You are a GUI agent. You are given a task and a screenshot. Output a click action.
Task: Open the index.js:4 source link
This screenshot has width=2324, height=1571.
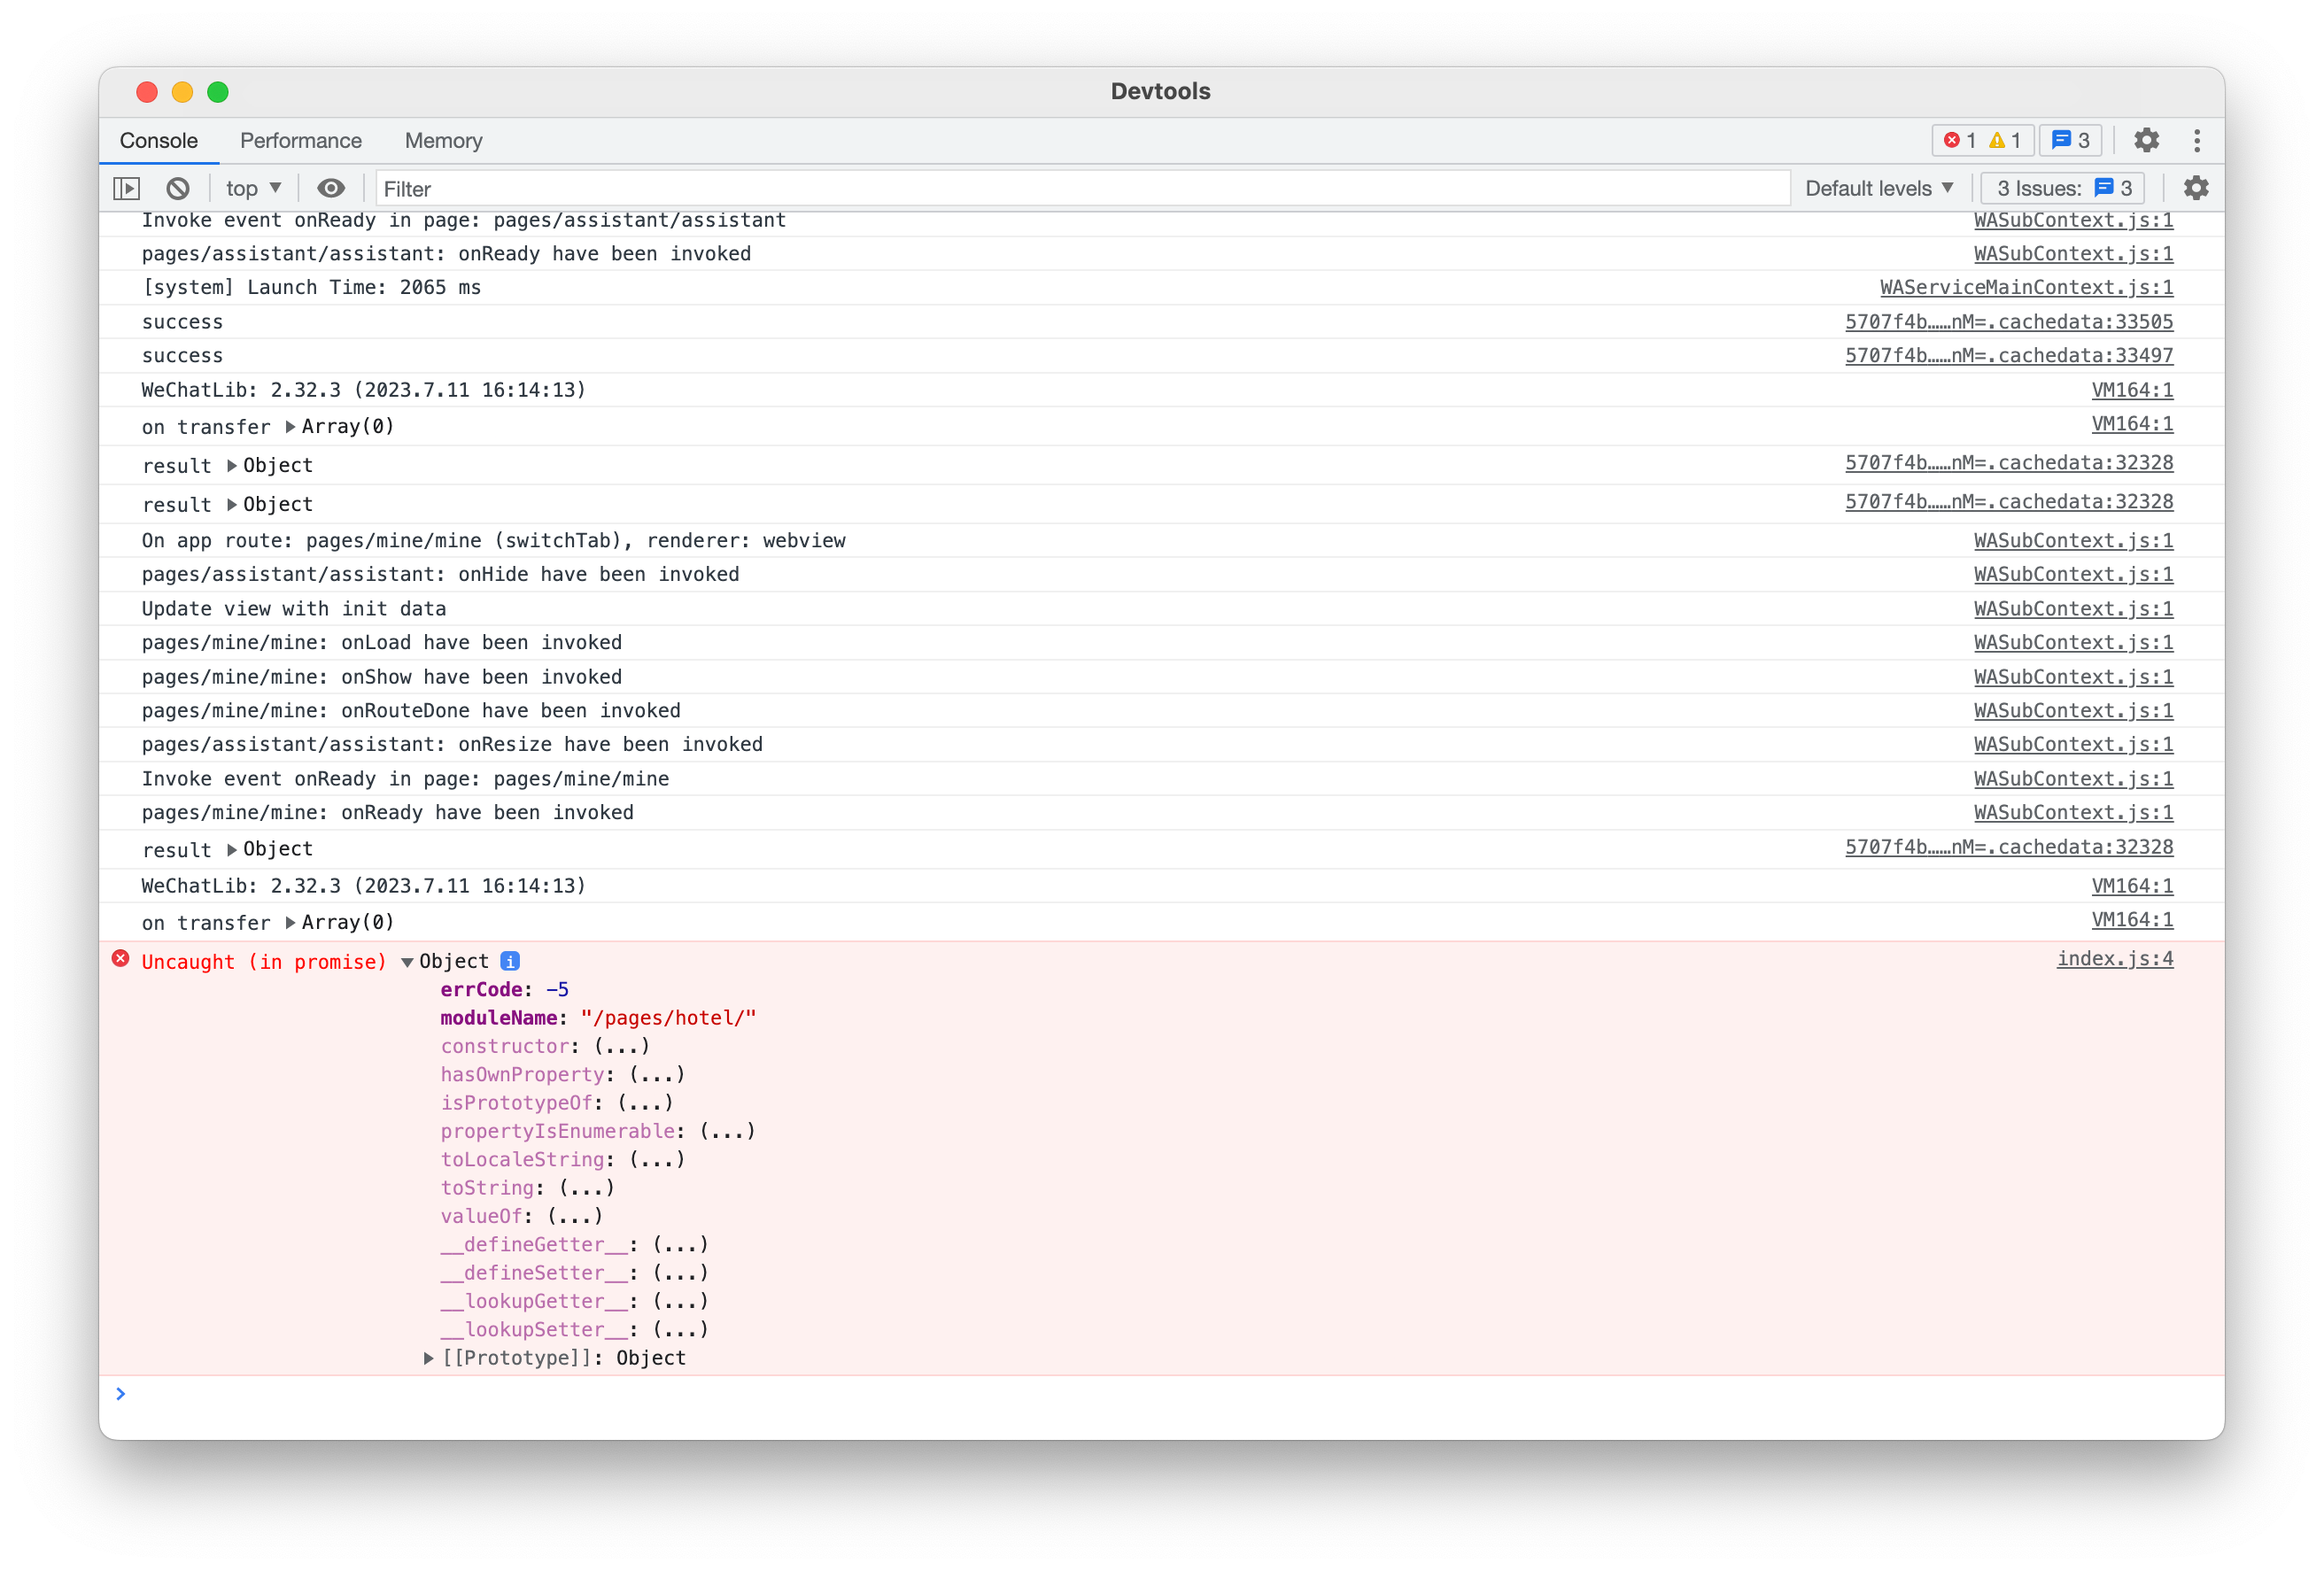tap(2114, 959)
